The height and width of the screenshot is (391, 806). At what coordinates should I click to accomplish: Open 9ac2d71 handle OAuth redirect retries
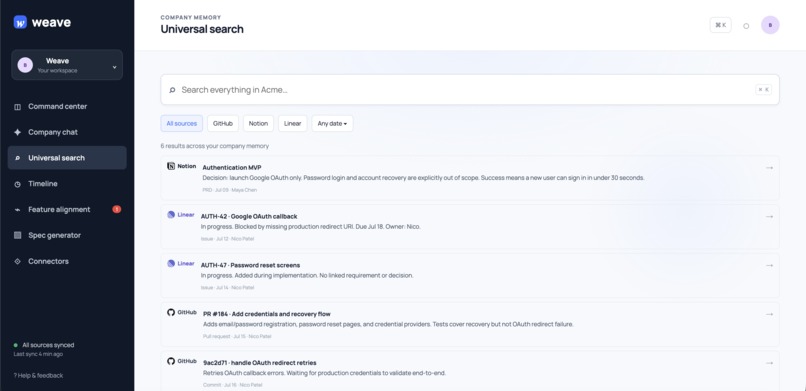click(x=470, y=371)
